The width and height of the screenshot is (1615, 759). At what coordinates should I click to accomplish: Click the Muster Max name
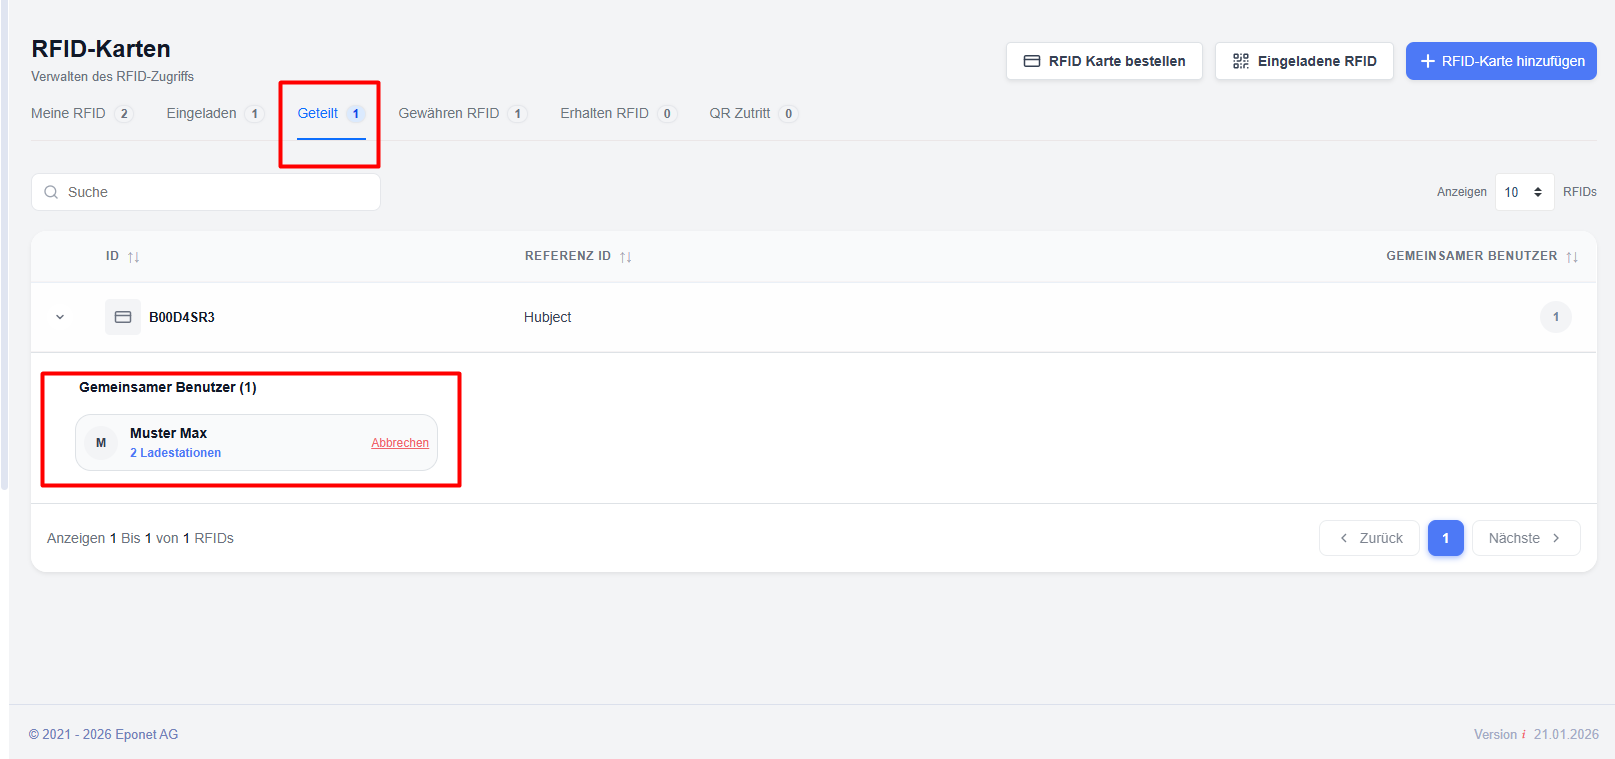pyautogui.click(x=168, y=433)
